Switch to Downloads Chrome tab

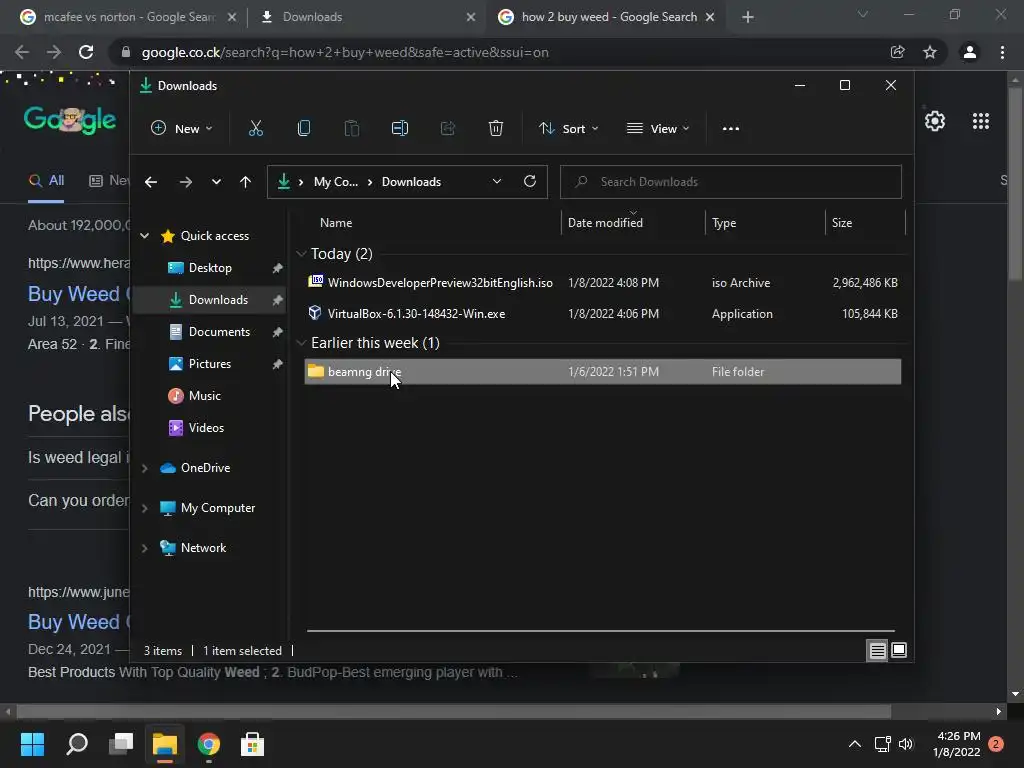(x=368, y=17)
